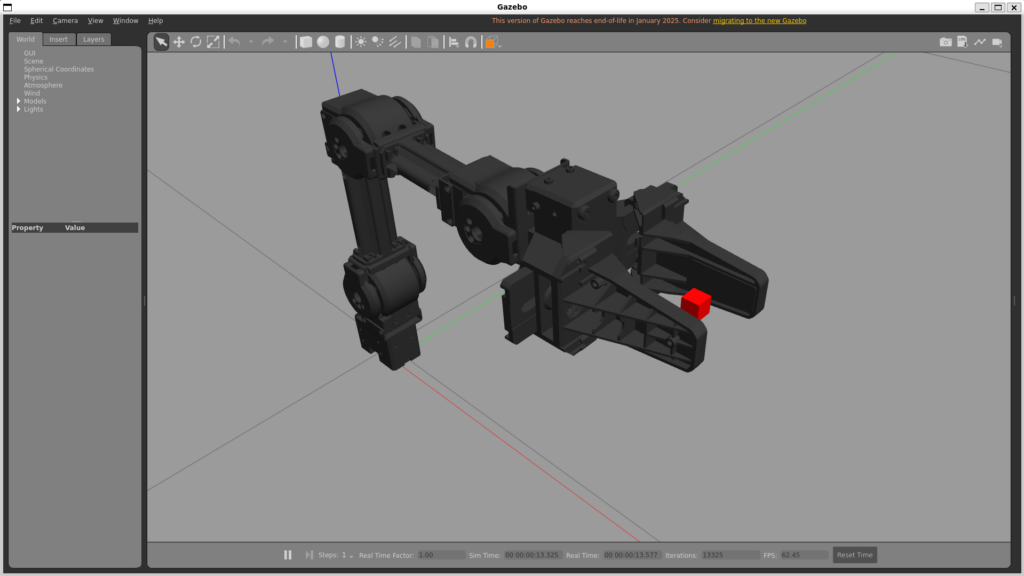Toggle the orange view angle button
The width and height of the screenshot is (1024, 576).
coord(490,42)
